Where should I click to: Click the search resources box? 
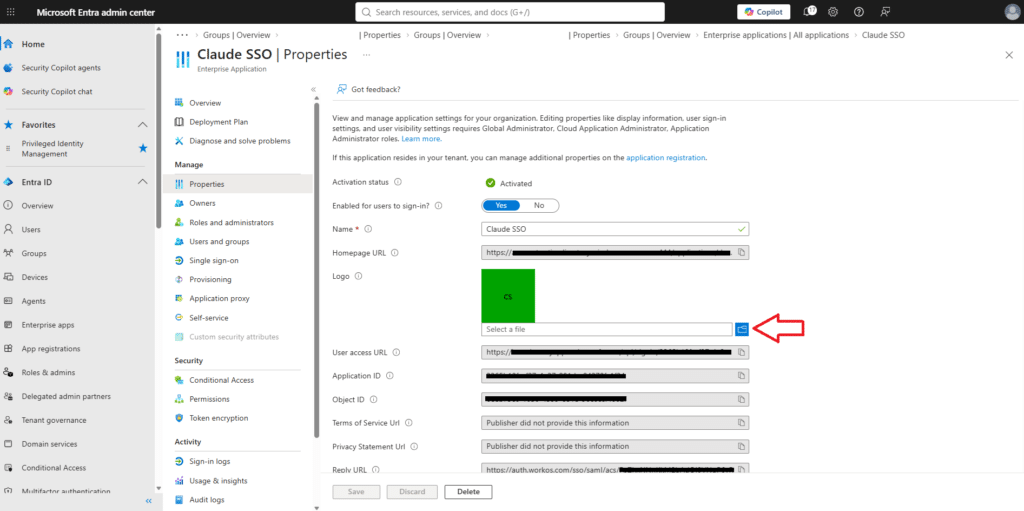(x=510, y=12)
